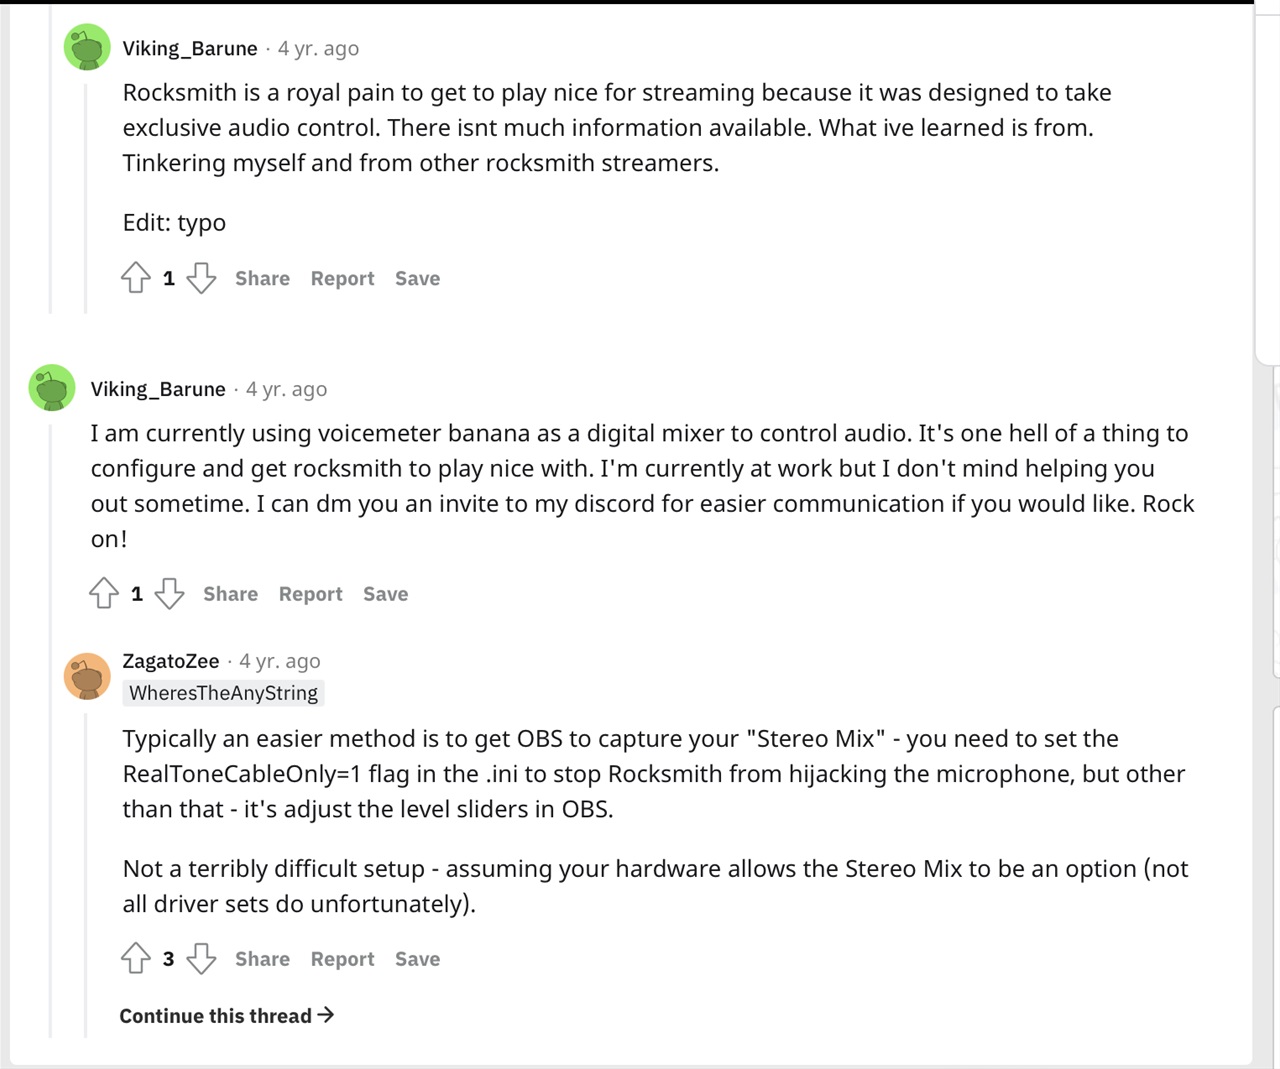This screenshot has width=1280, height=1069.
Task: Downvote ZagatoZee's Stereo Mix comment
Action: click(x=201, y=958)
